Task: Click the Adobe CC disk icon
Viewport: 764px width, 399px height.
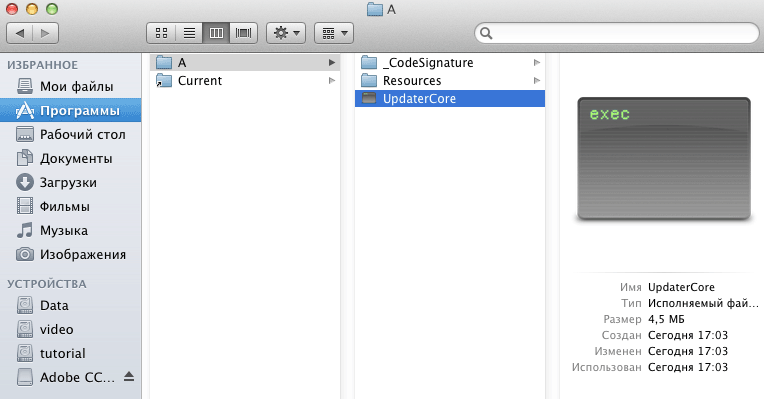Action: click(x=25, y=377)
